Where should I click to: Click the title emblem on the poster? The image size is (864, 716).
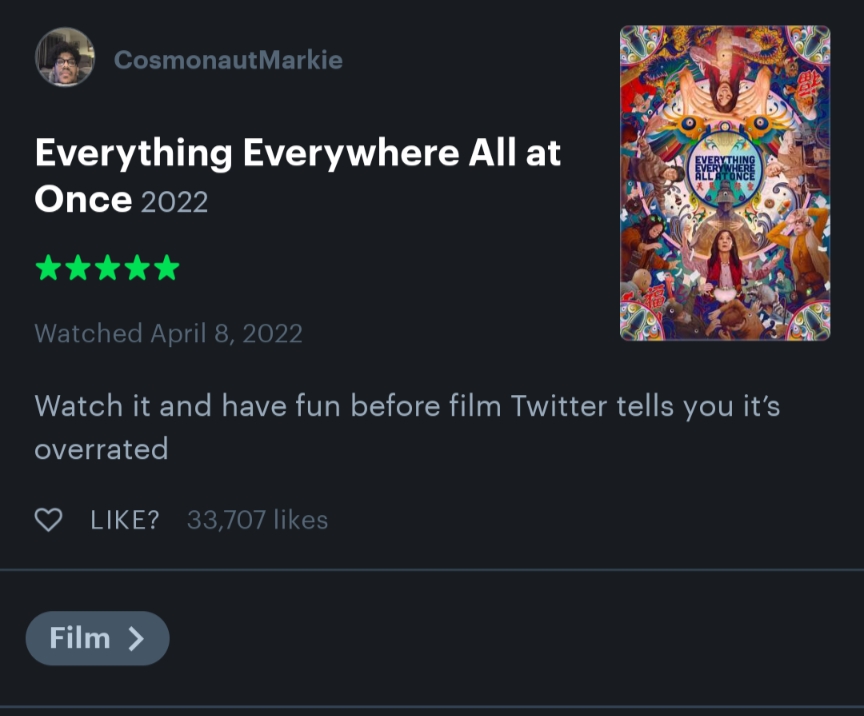coord(725,170)
